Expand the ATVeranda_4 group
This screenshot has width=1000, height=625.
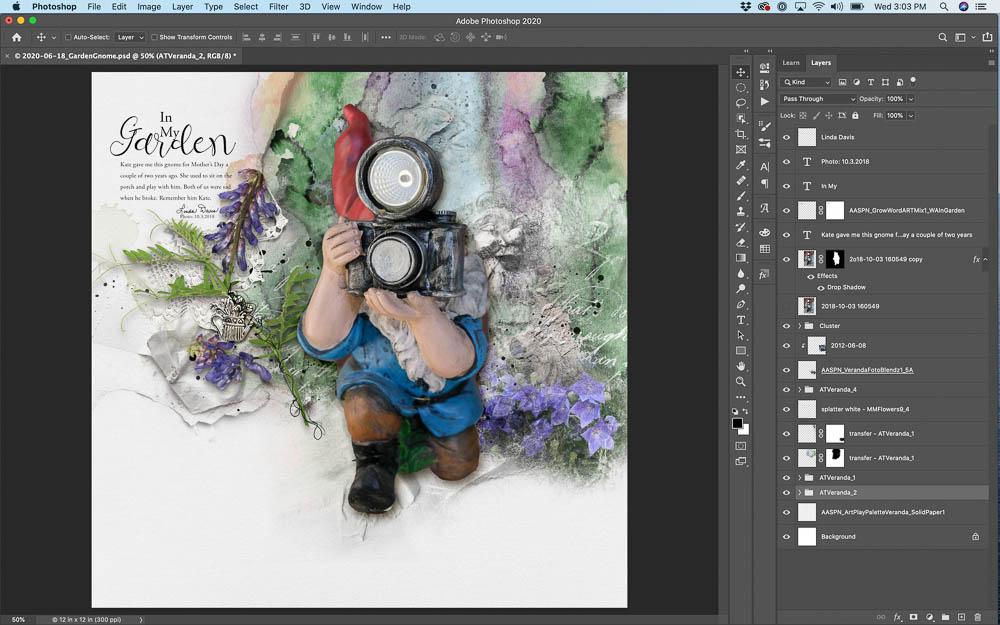click(x=800, y=389)
